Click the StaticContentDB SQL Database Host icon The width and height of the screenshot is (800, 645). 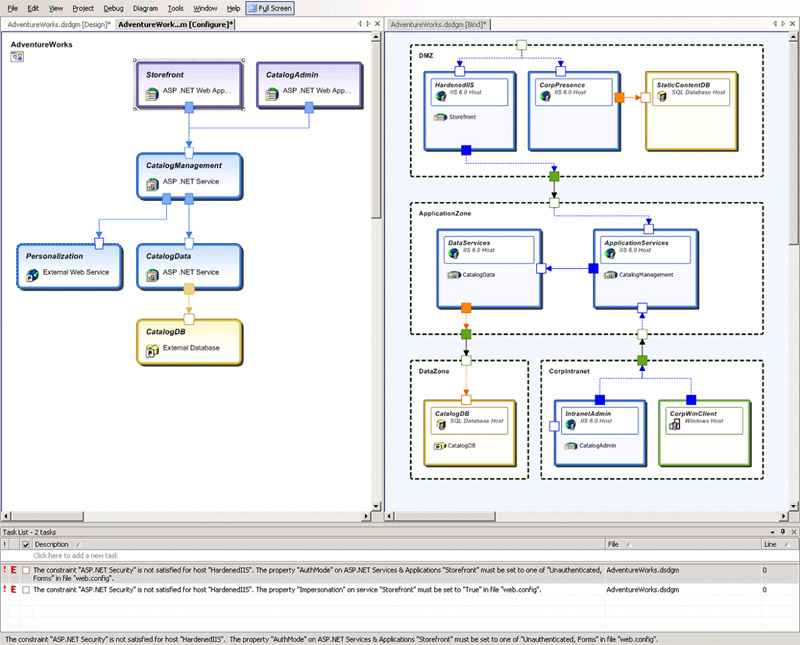click(x=662, y=96)
